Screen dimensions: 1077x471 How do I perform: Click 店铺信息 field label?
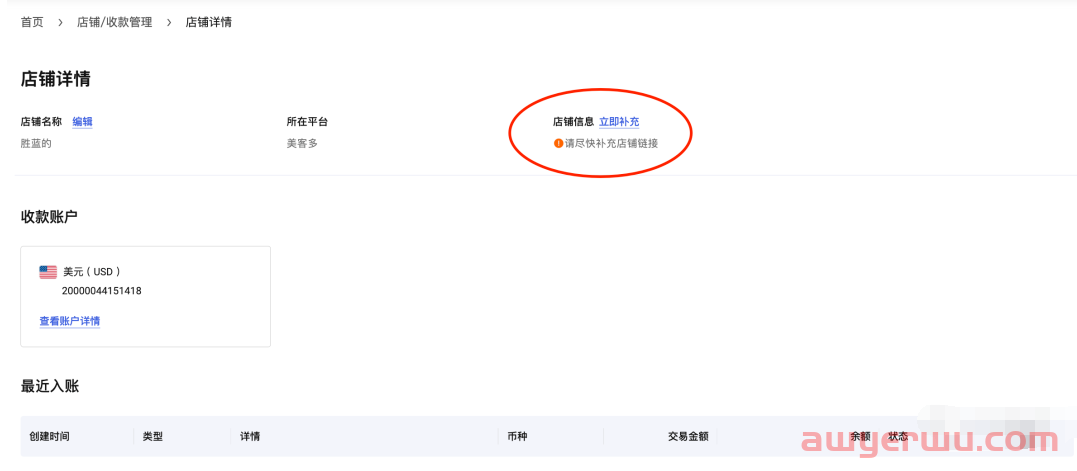(x=574, y=122)
